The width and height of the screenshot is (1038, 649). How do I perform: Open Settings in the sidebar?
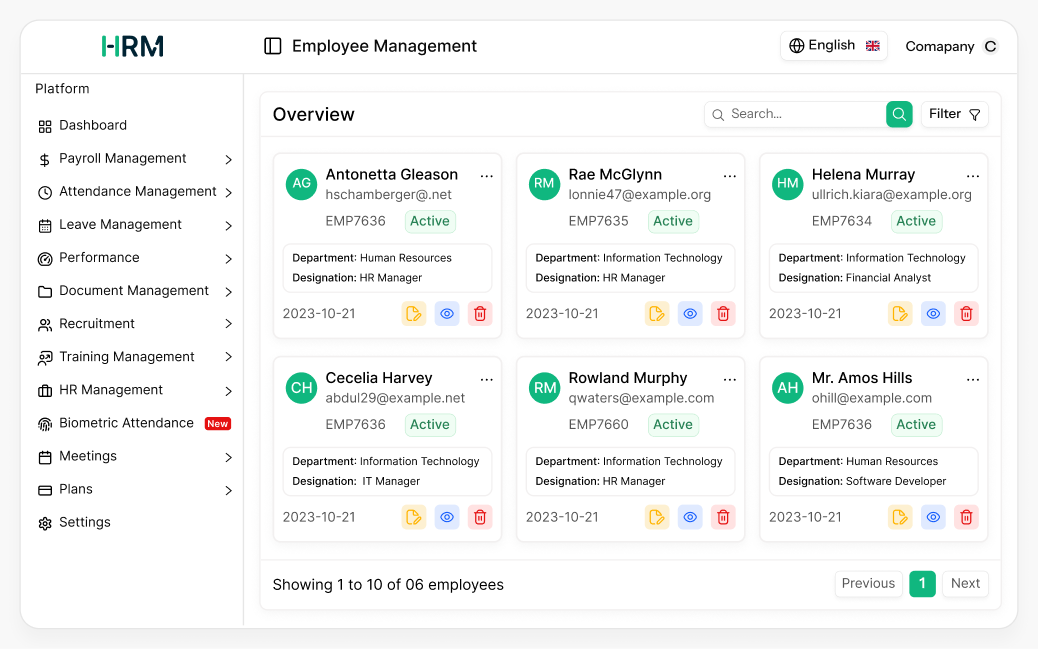[x=74, y=523]
